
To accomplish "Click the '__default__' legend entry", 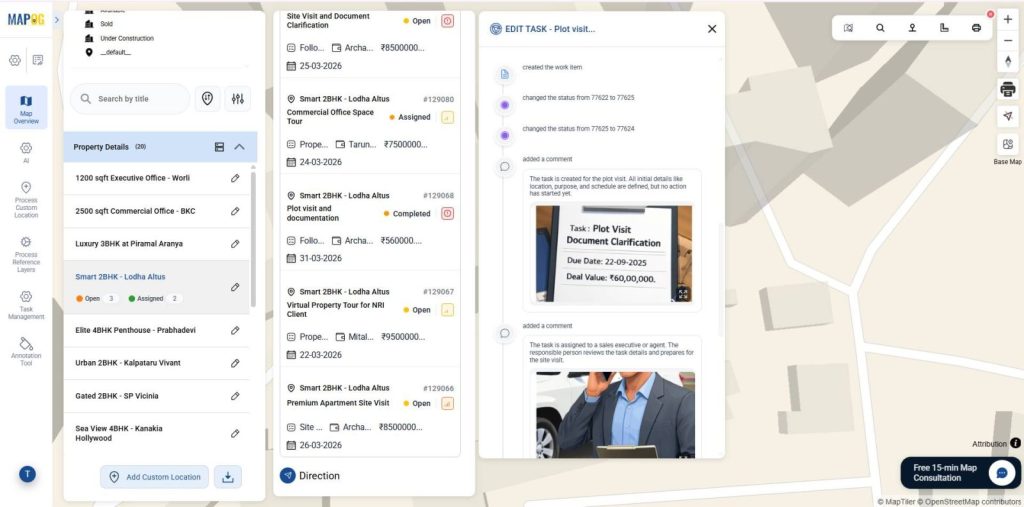I will (x=108, y=52).
